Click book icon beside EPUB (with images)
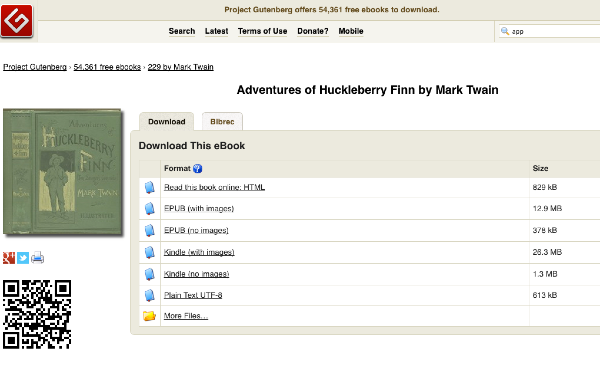 150,209
